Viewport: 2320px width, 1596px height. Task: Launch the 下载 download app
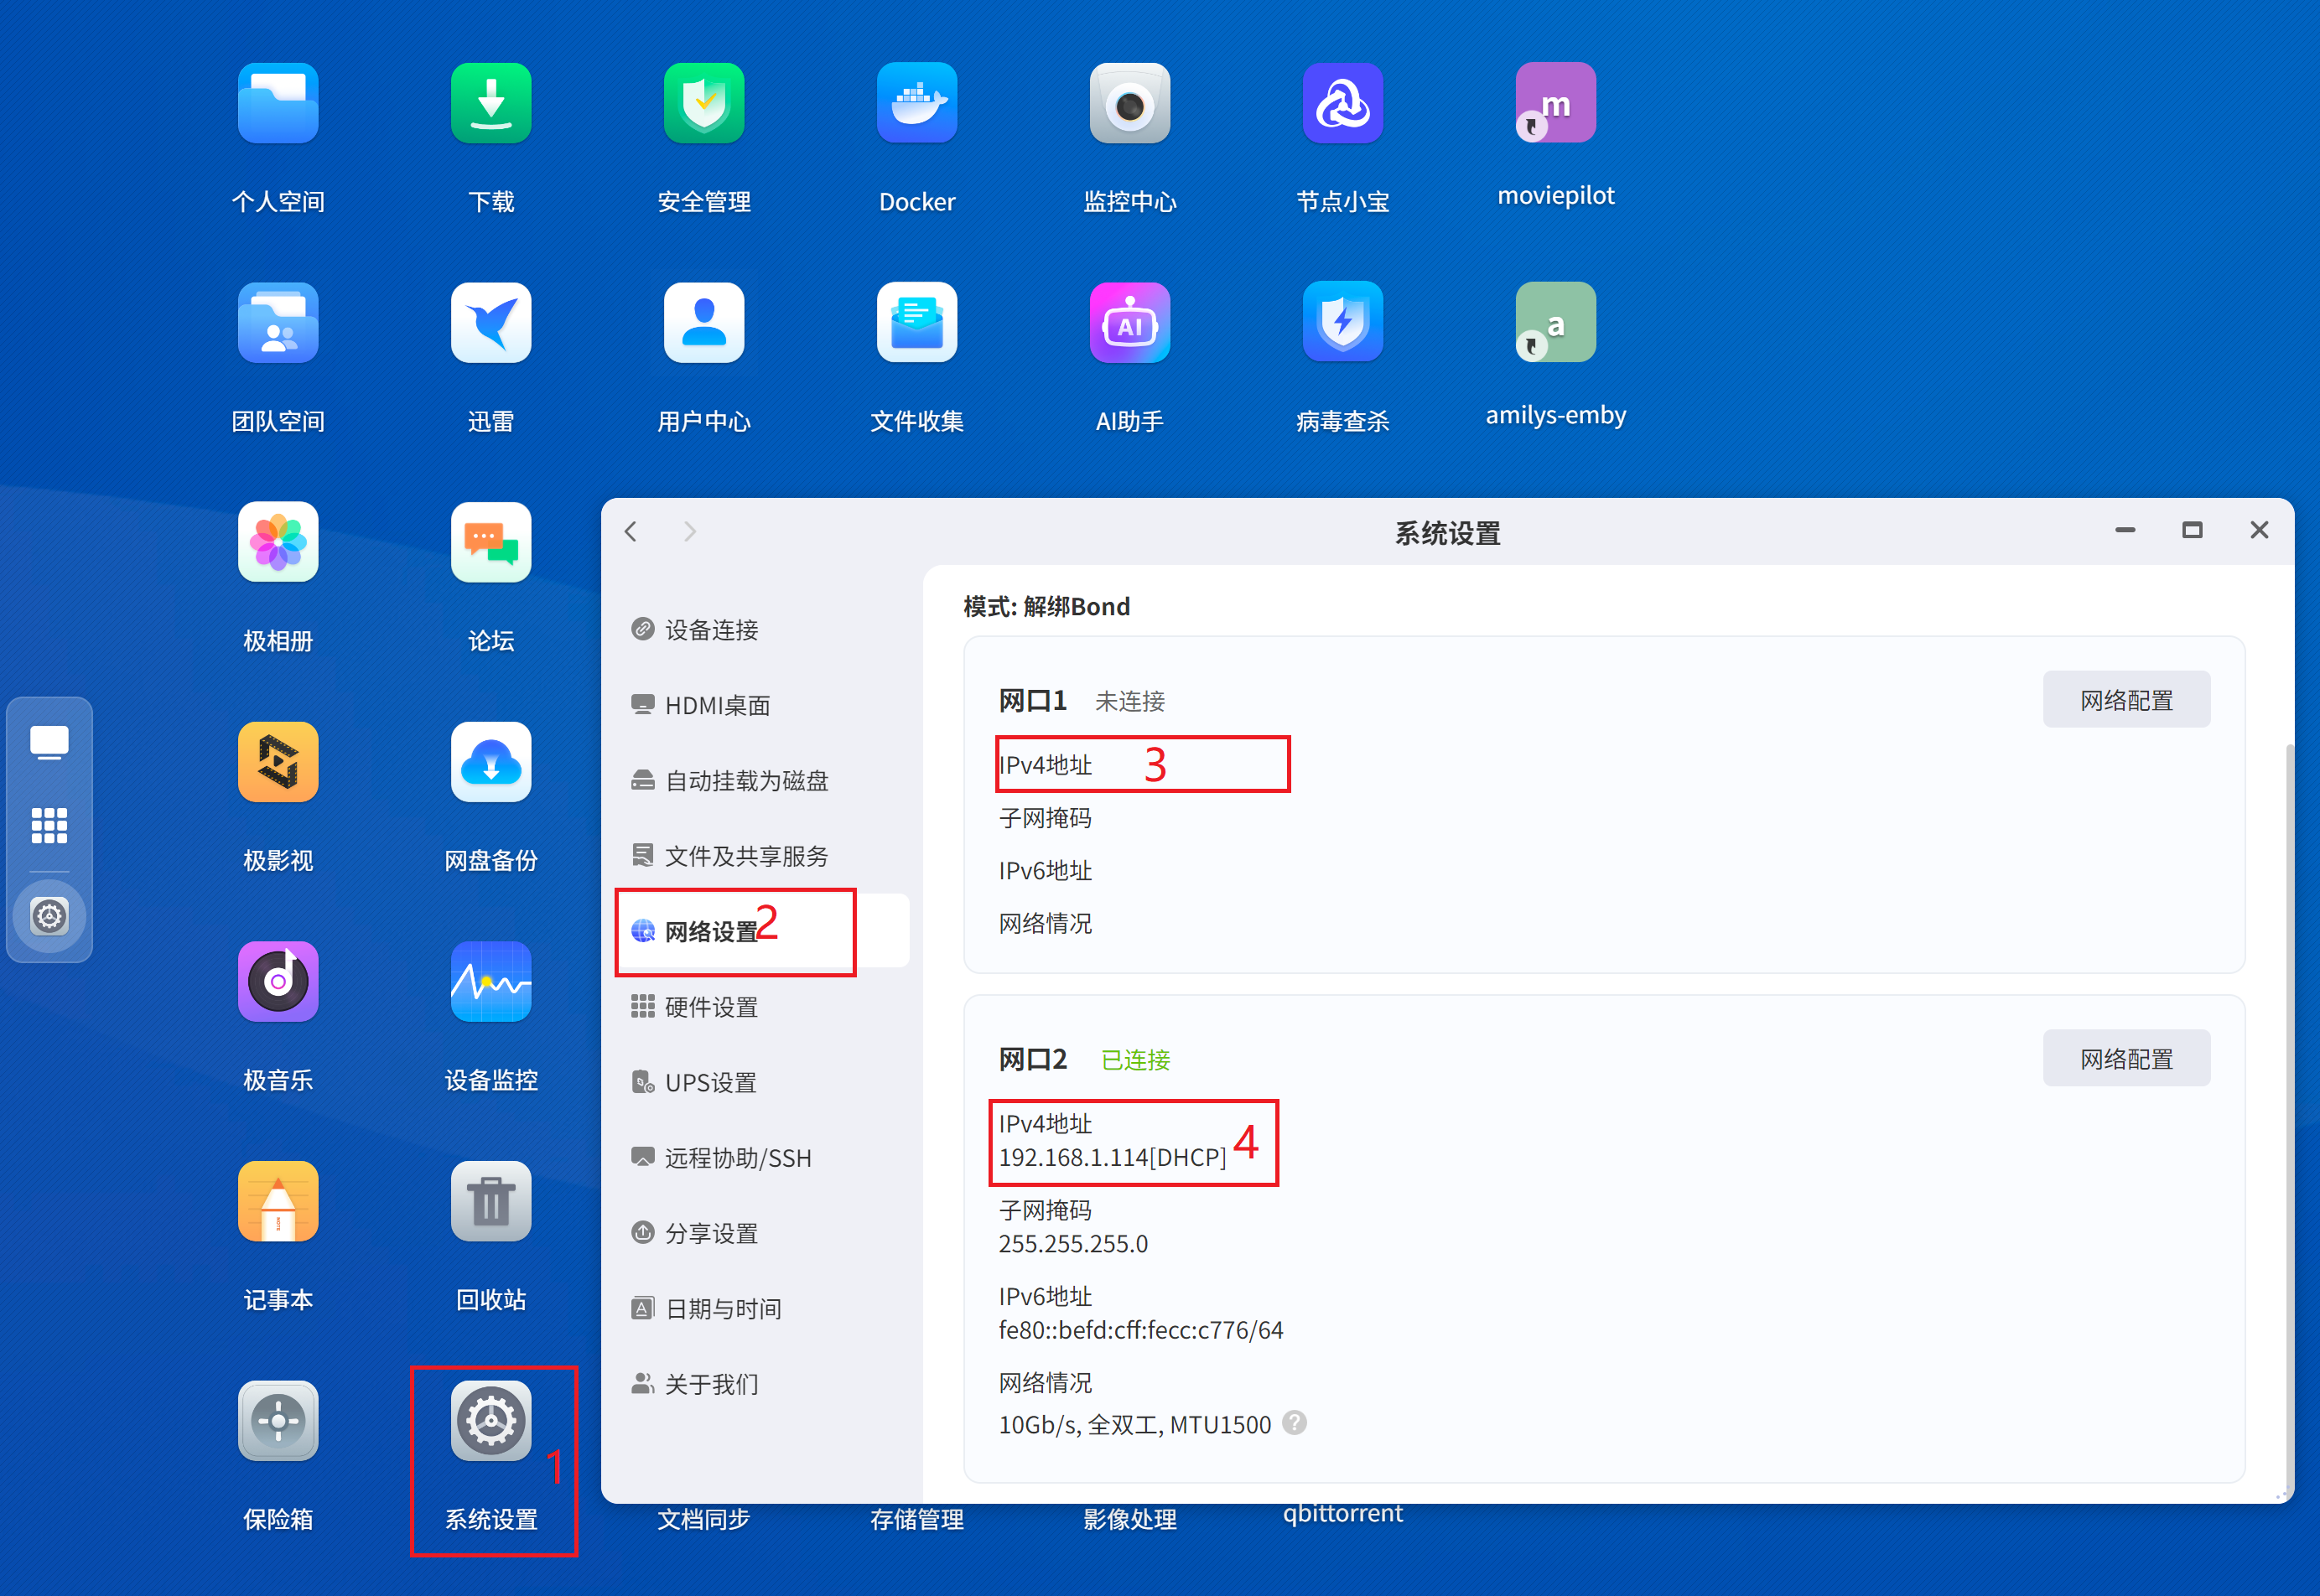(491, 103)
